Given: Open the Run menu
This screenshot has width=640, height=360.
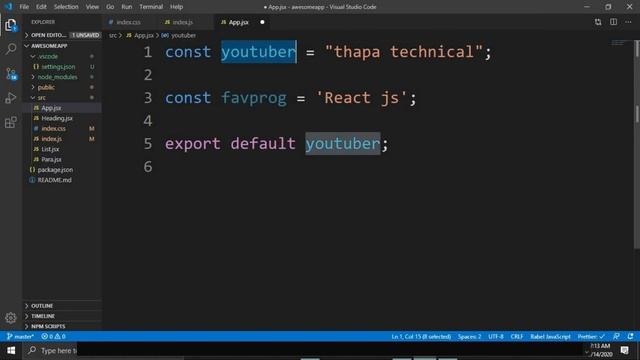Looking at the screenshot, I should (x=127, y=7).
